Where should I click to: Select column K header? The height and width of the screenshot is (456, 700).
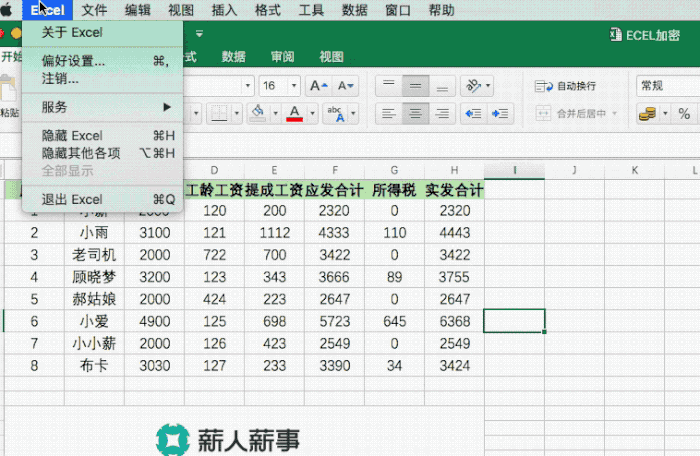click(634, 170)
